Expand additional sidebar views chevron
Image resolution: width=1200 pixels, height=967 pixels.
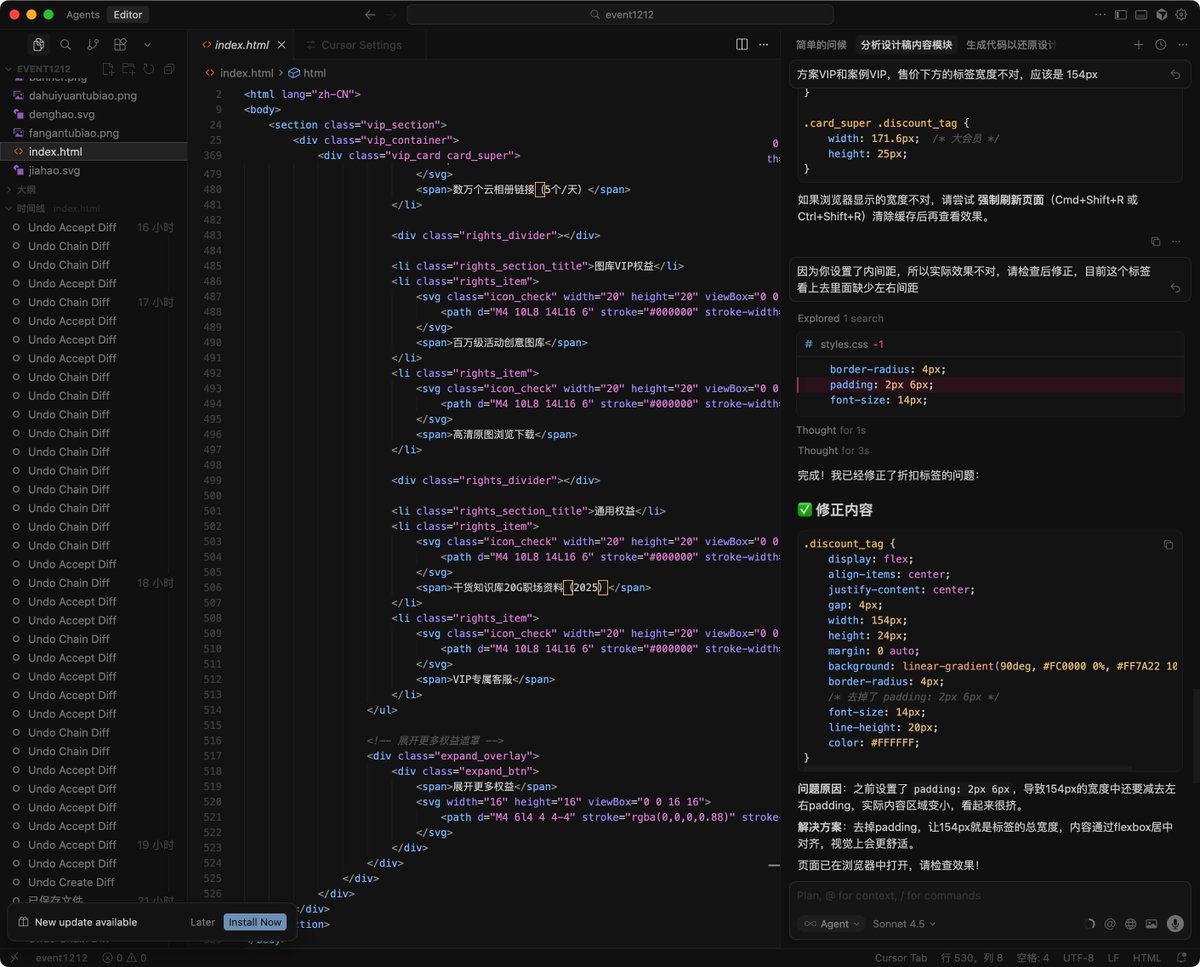[147, 45]
